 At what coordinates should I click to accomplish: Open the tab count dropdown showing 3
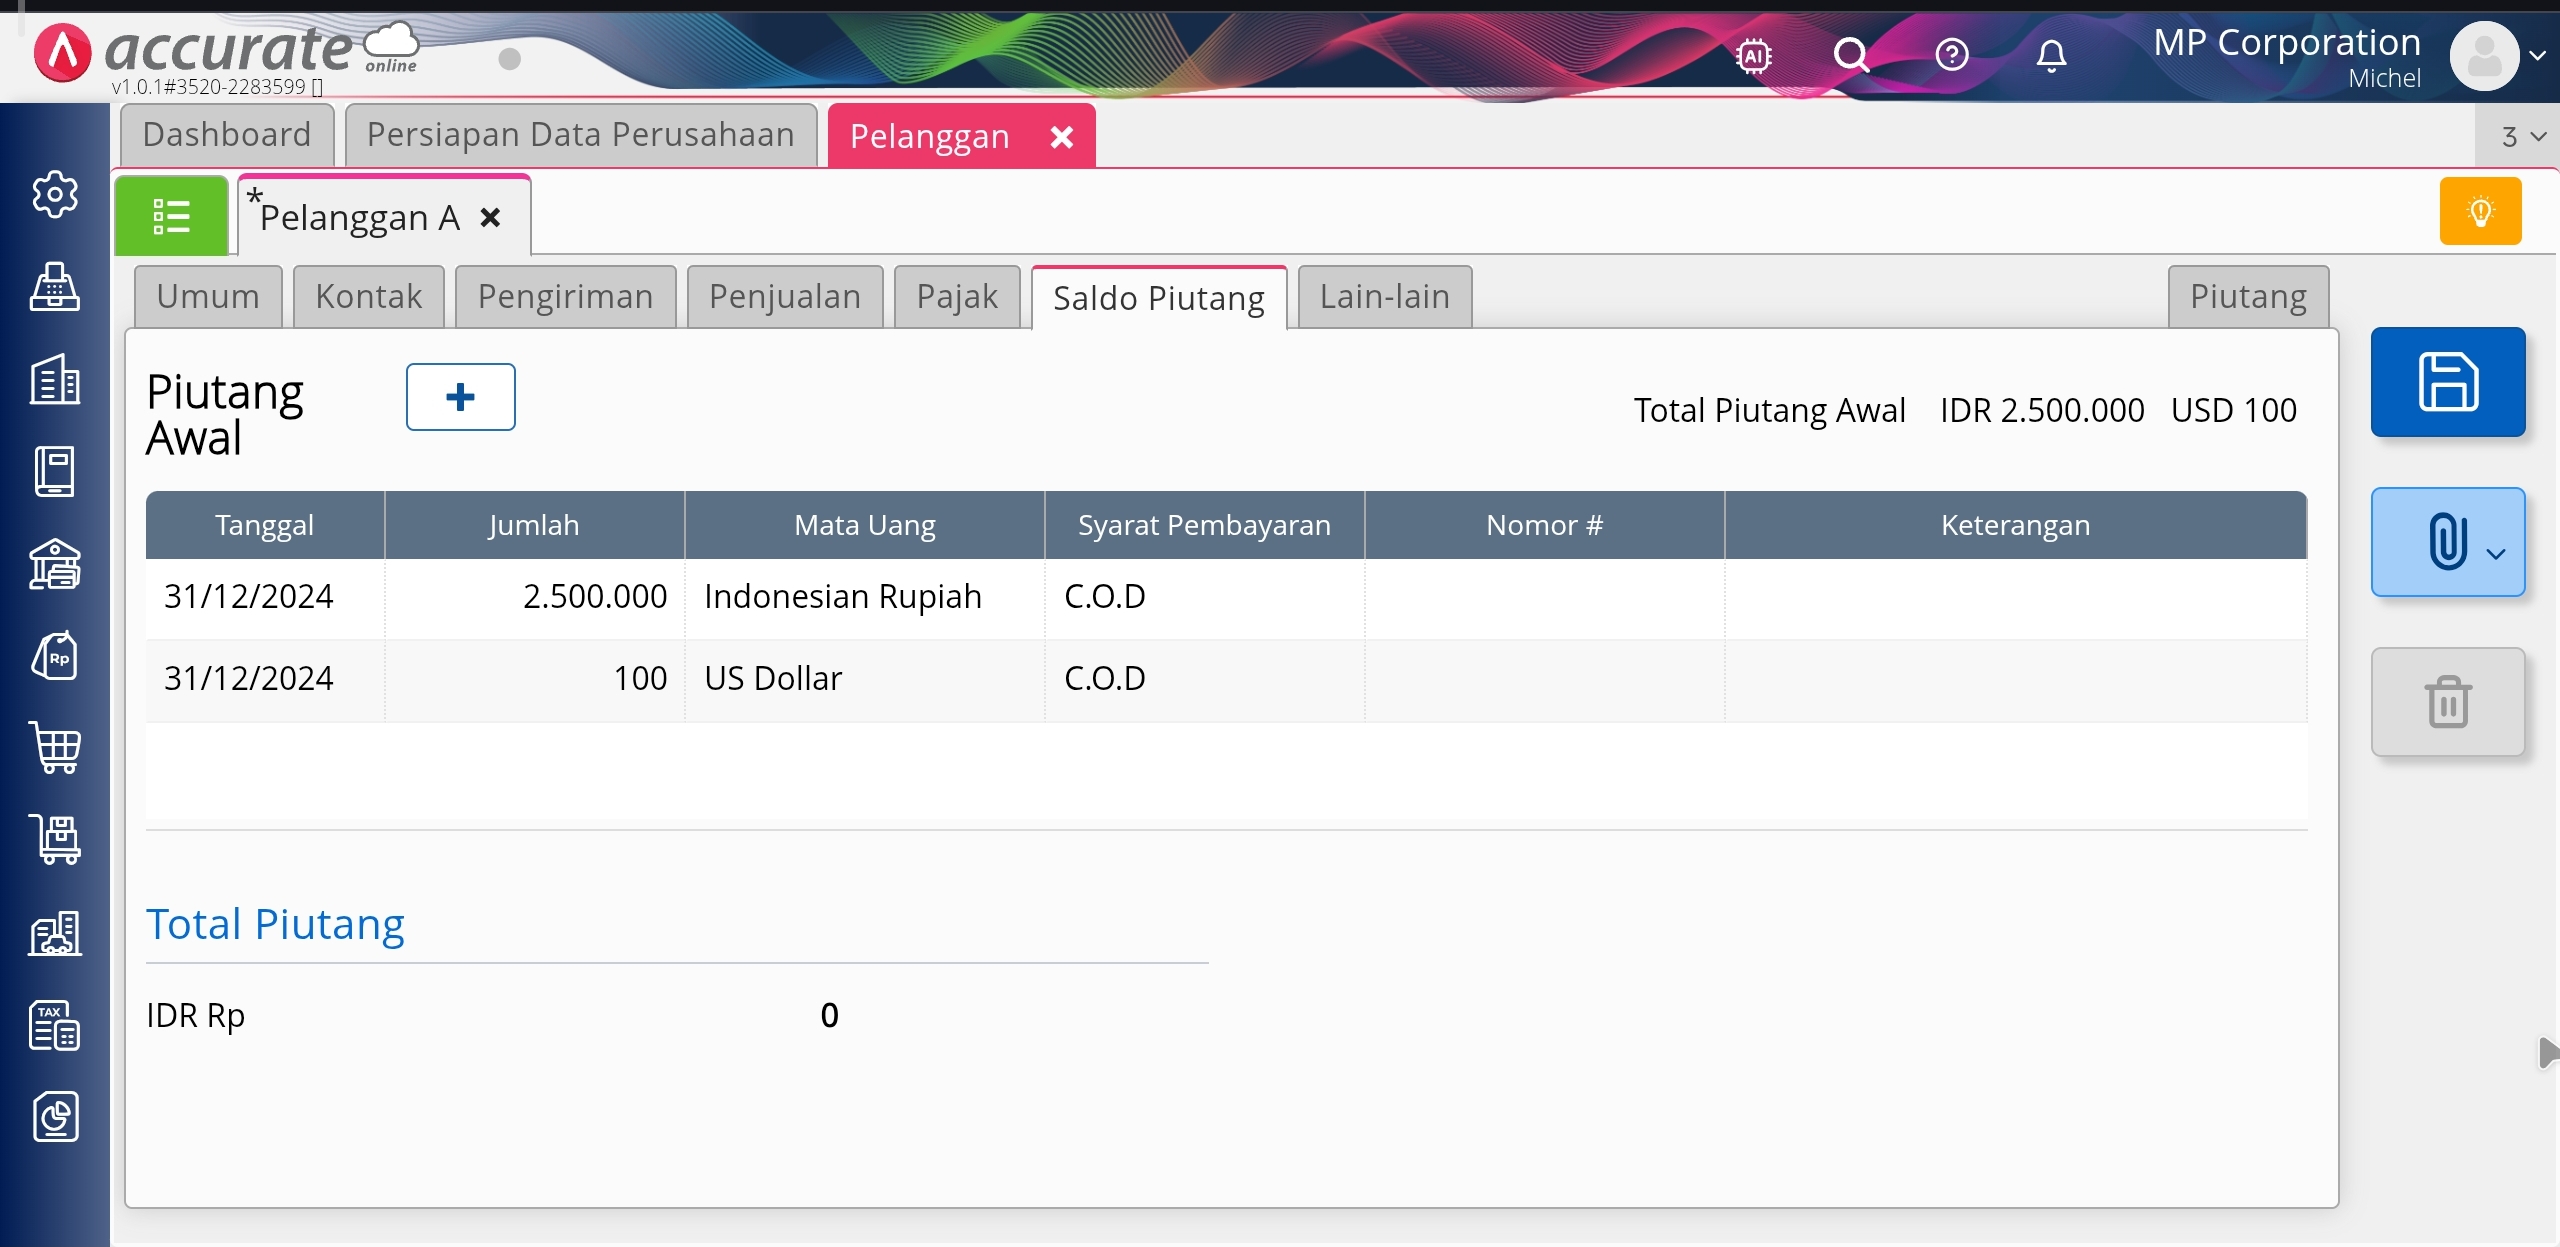tap(2522, 137)
